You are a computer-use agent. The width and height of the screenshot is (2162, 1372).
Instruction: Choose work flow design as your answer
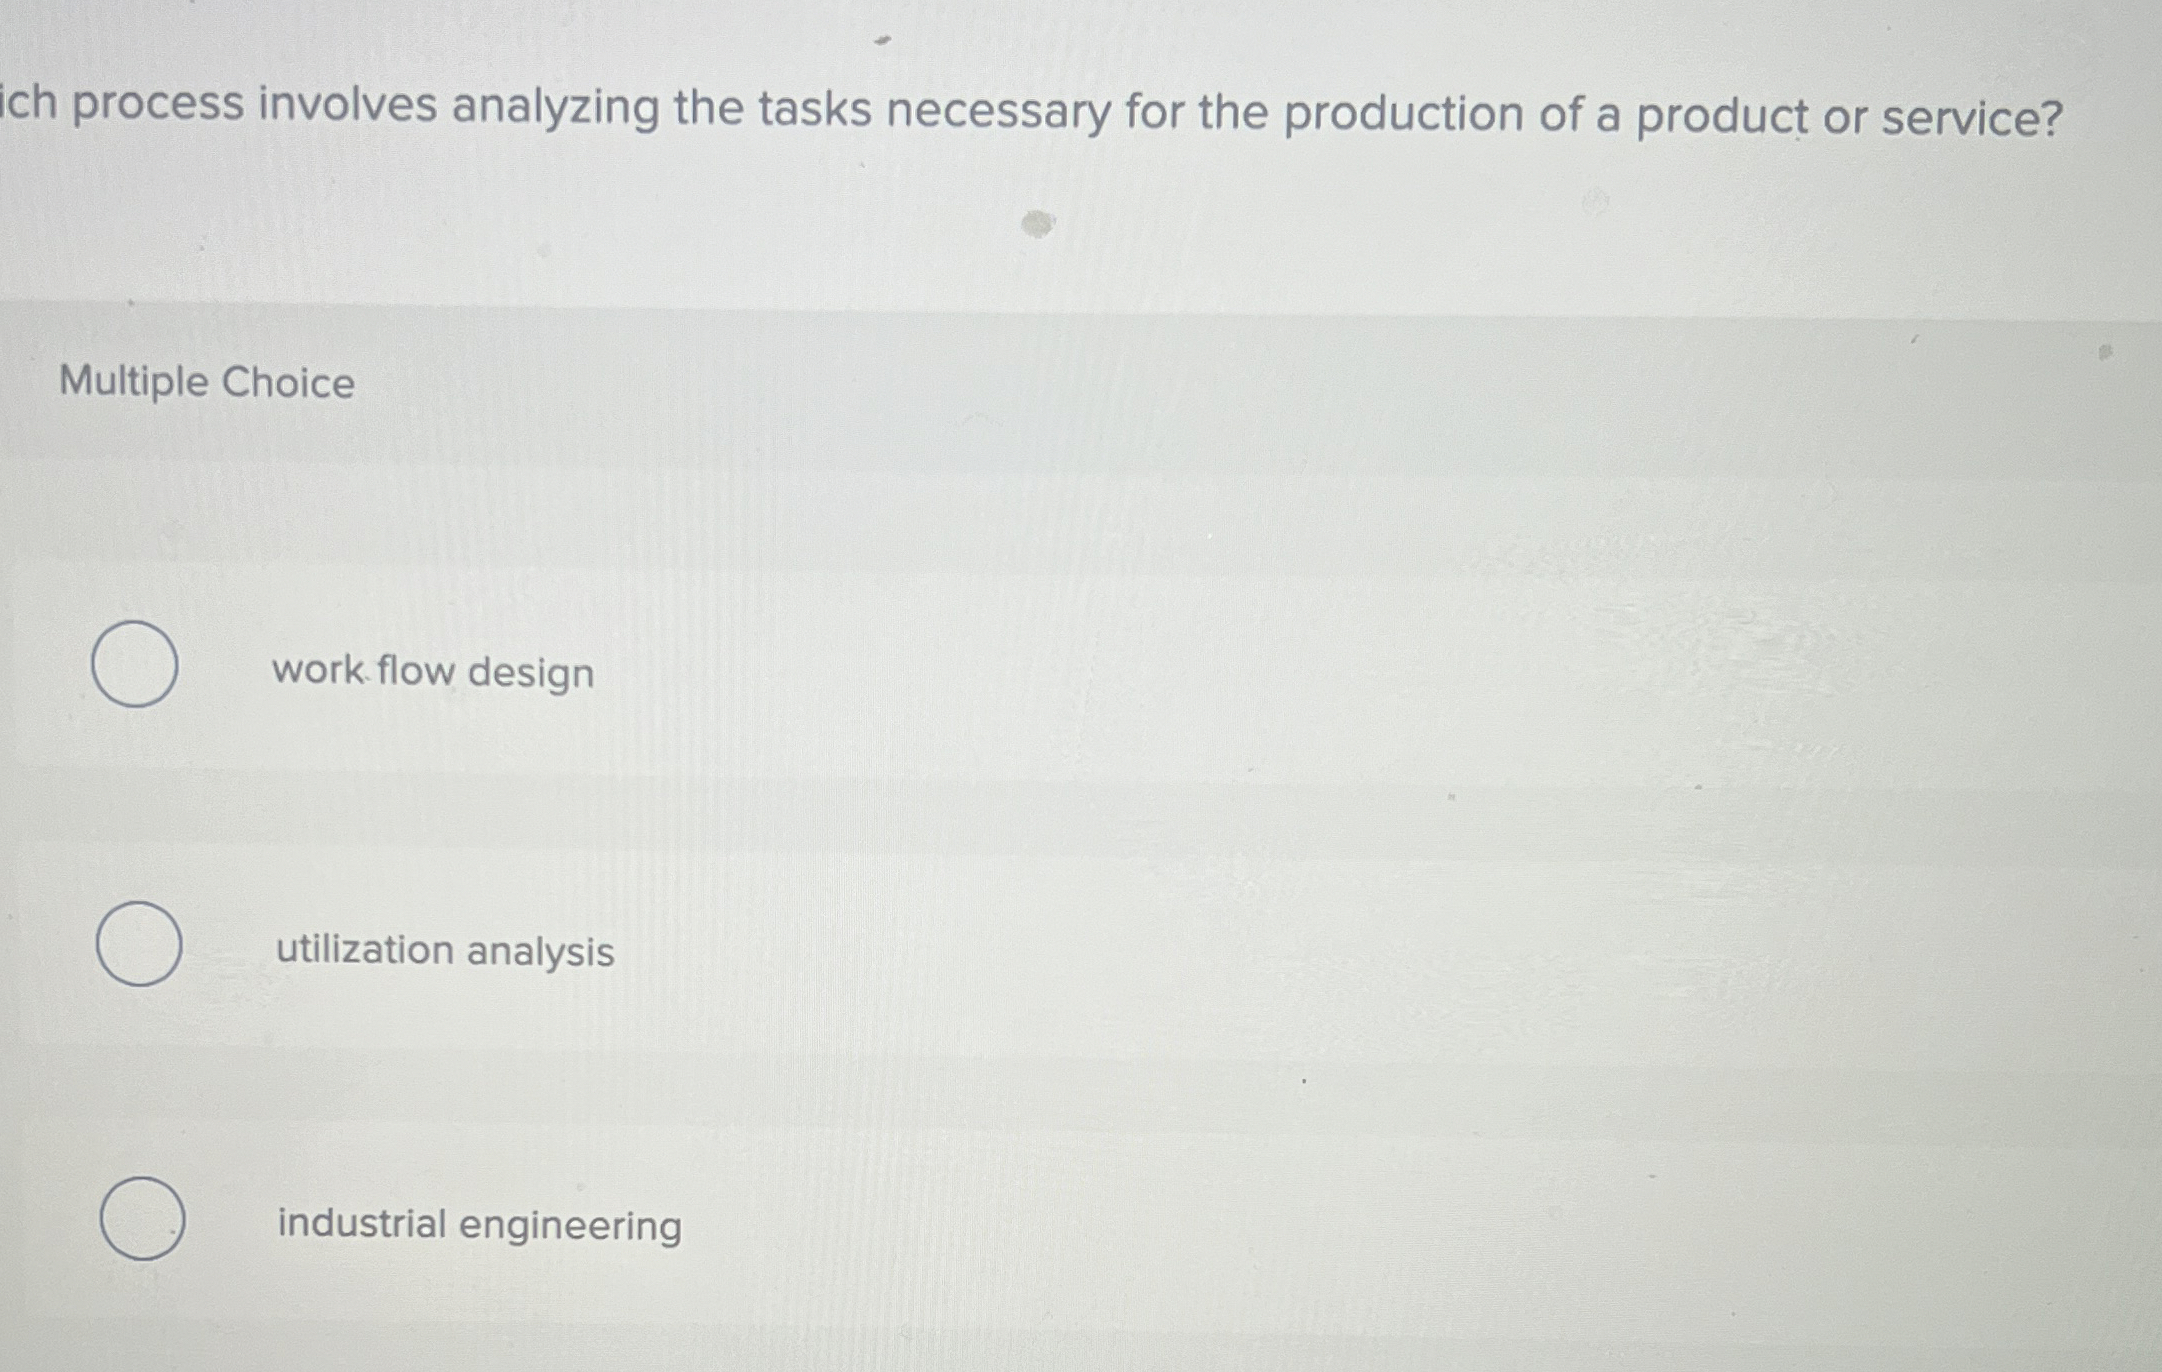click(432, 672)
